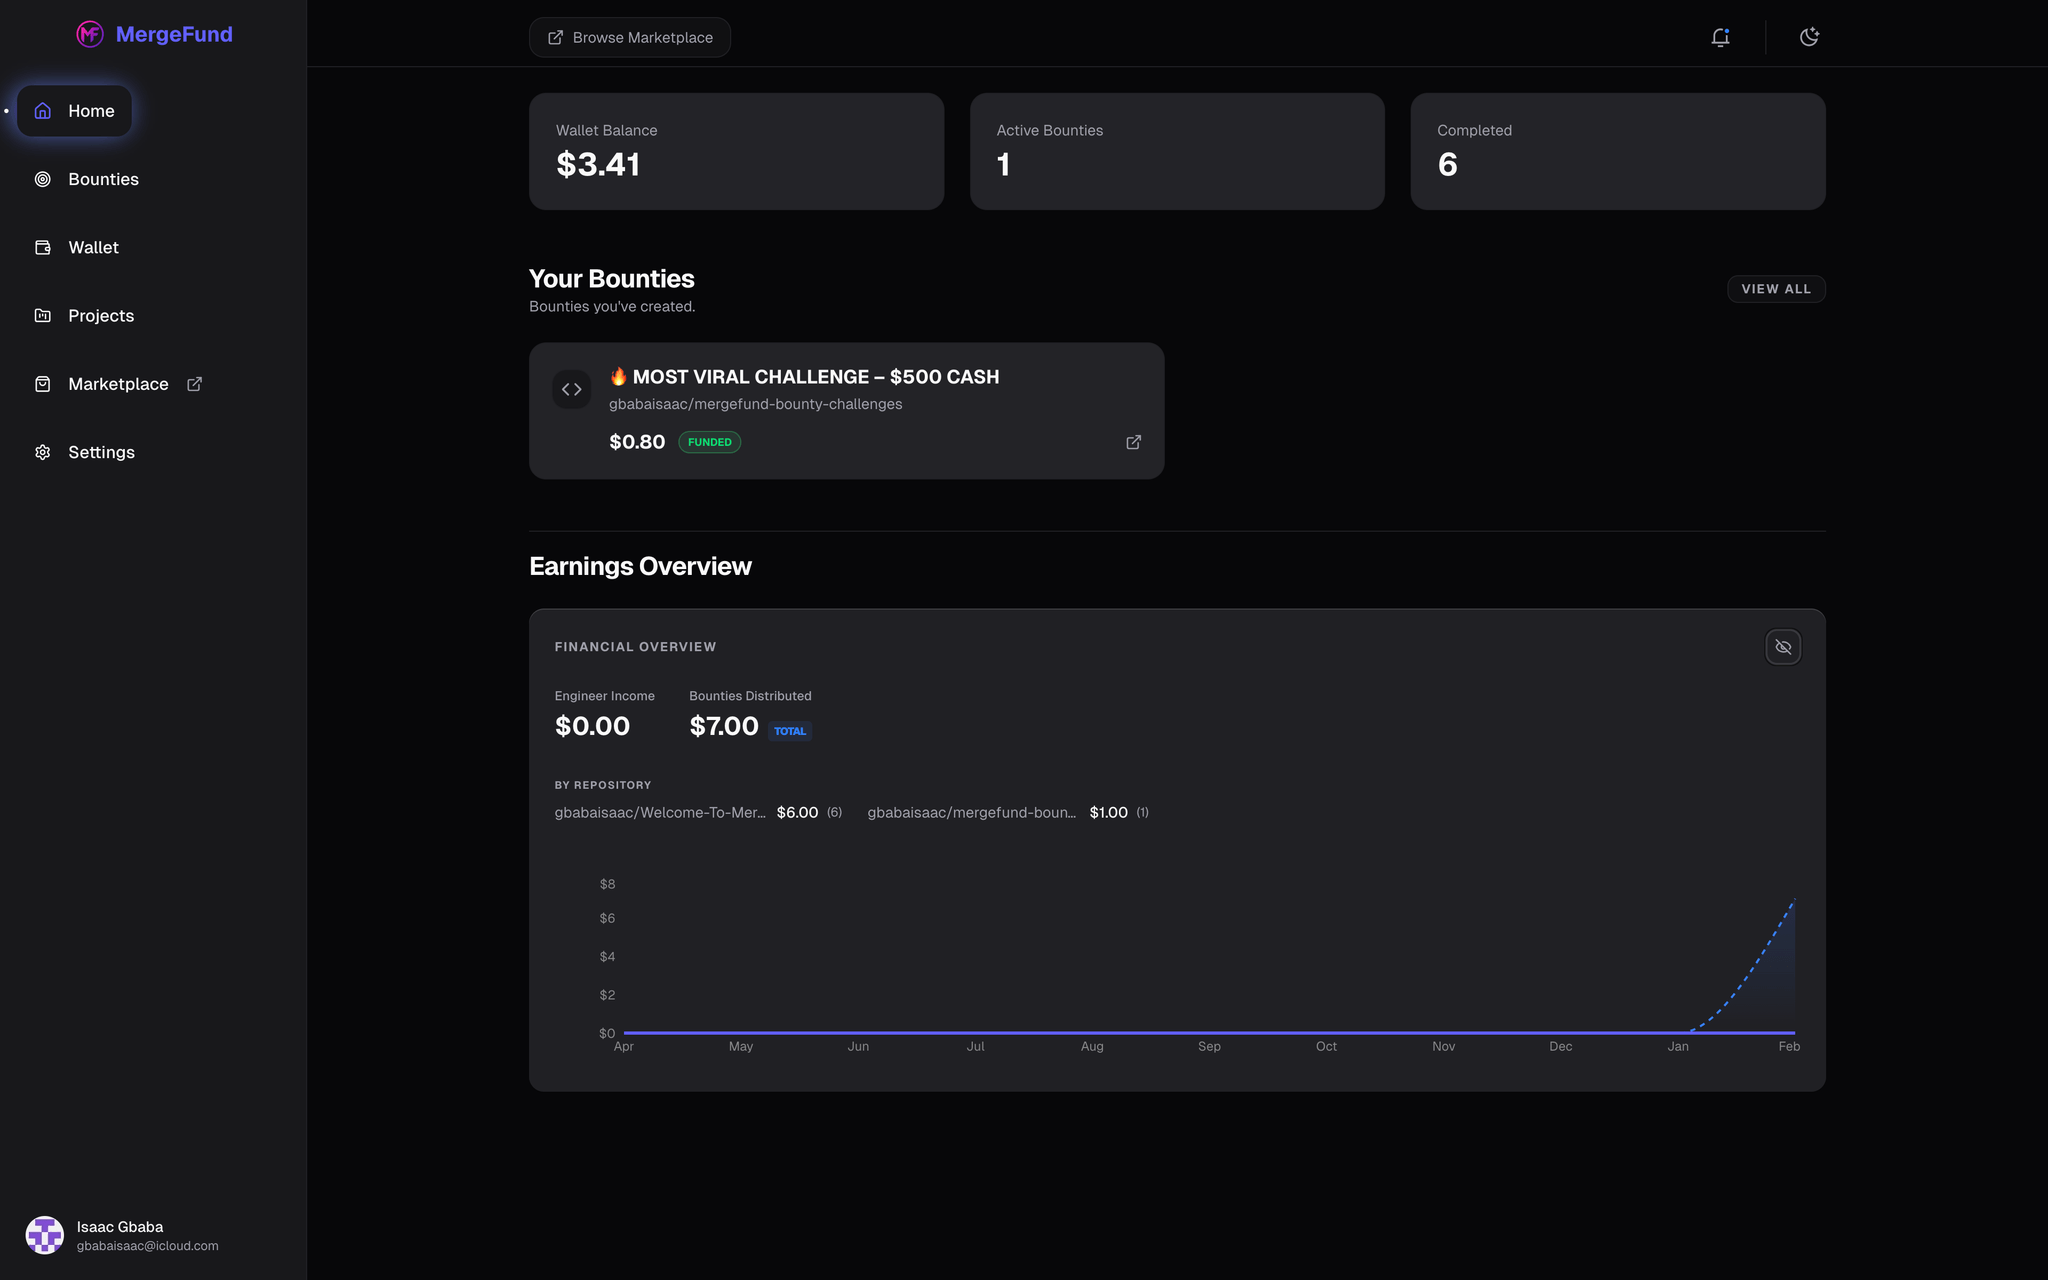Click Isaac Gbaba's profile avatar
This screenshot has width=2048, height=1280.
pos(44,1234)
